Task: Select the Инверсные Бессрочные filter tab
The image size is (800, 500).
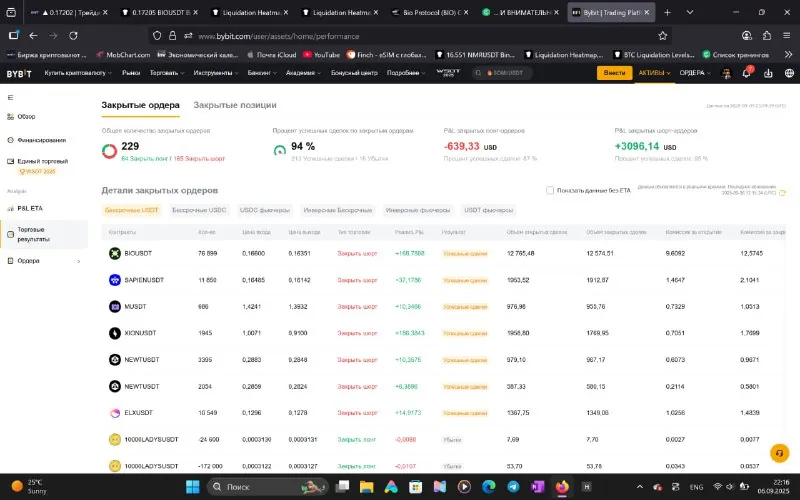Action: 338,210
